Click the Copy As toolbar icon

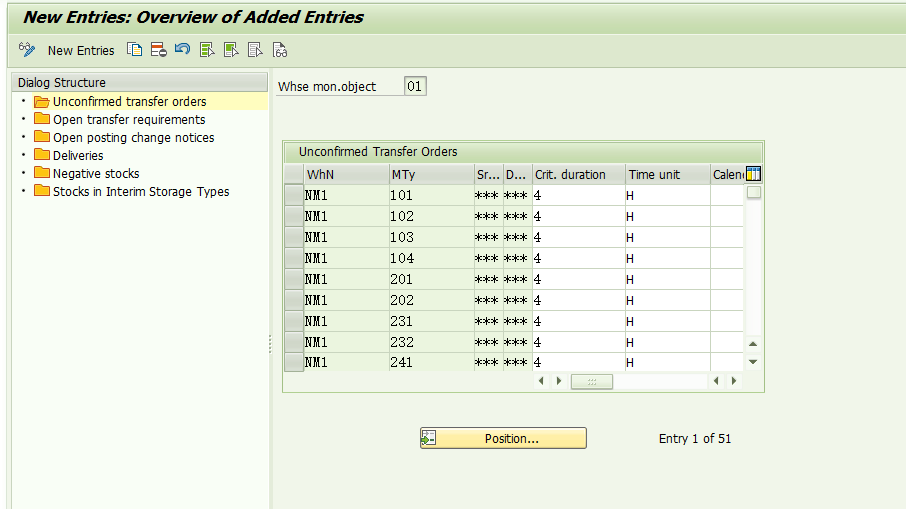click(x=134, y=50)
